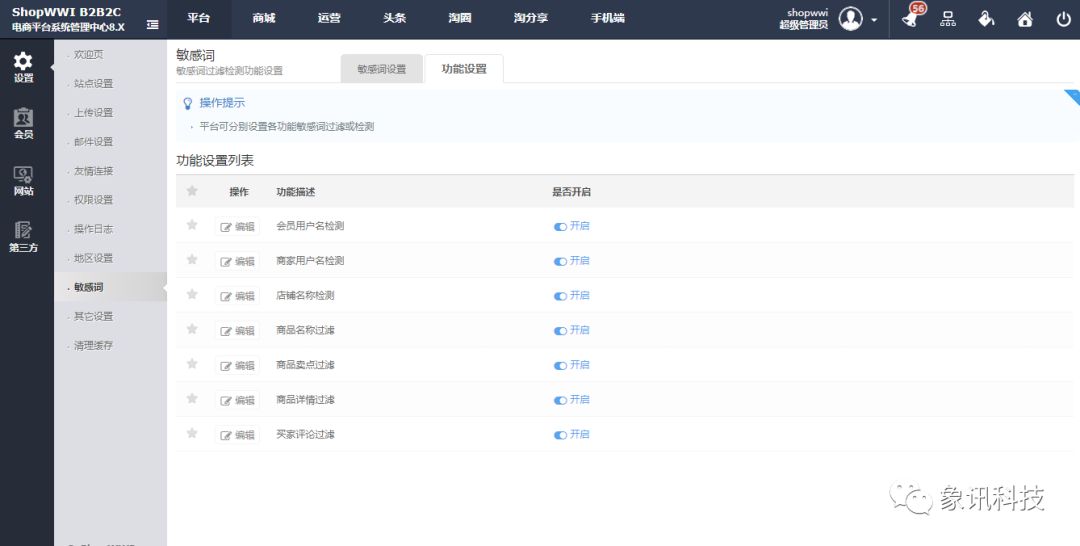
Task: Open 邮件设置 in the side menu
Action: 94,142
